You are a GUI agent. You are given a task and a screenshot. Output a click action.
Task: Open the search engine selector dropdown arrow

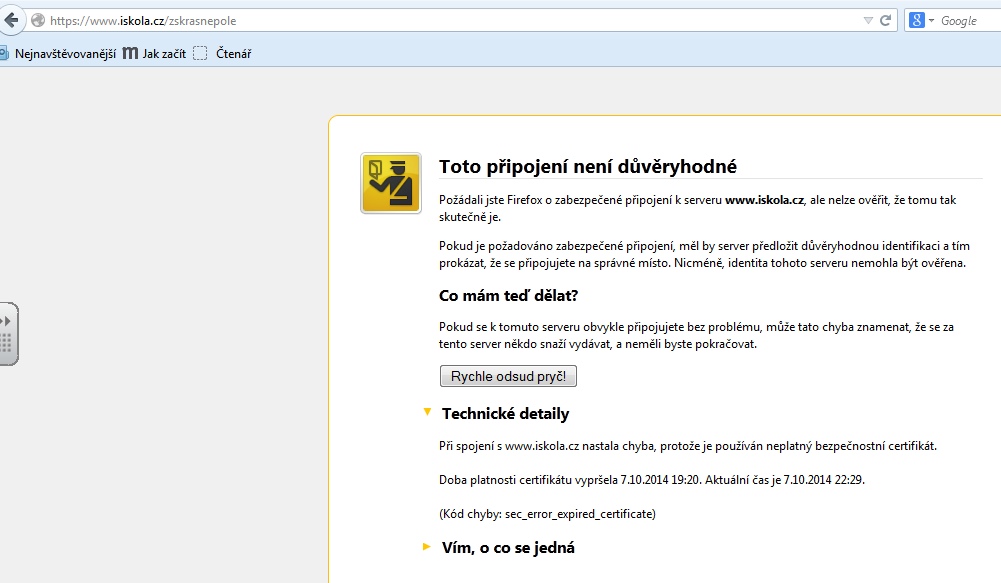point(931,20)
